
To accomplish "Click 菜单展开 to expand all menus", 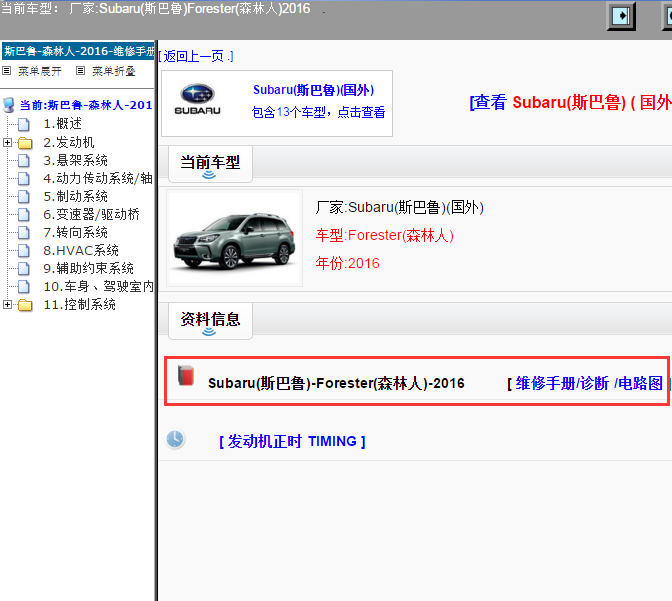I will [39, 71].
